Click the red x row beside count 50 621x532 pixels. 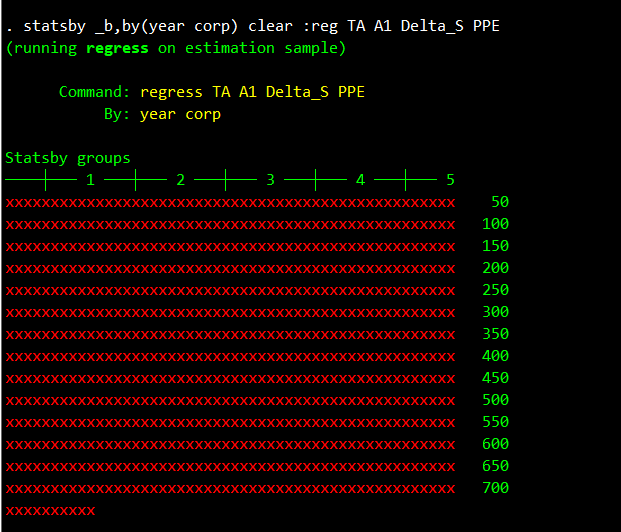click(x=230, y=203)
